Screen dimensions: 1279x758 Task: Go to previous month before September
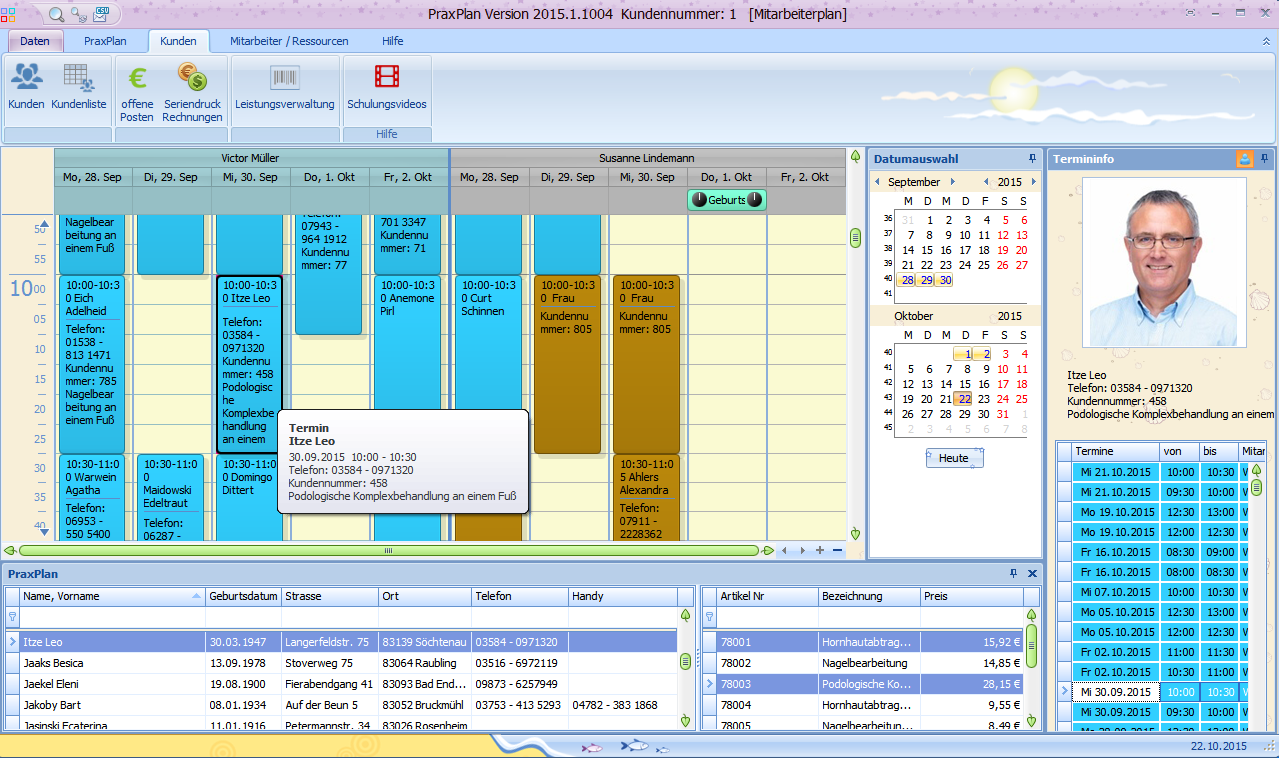click(x=878, y=182)
